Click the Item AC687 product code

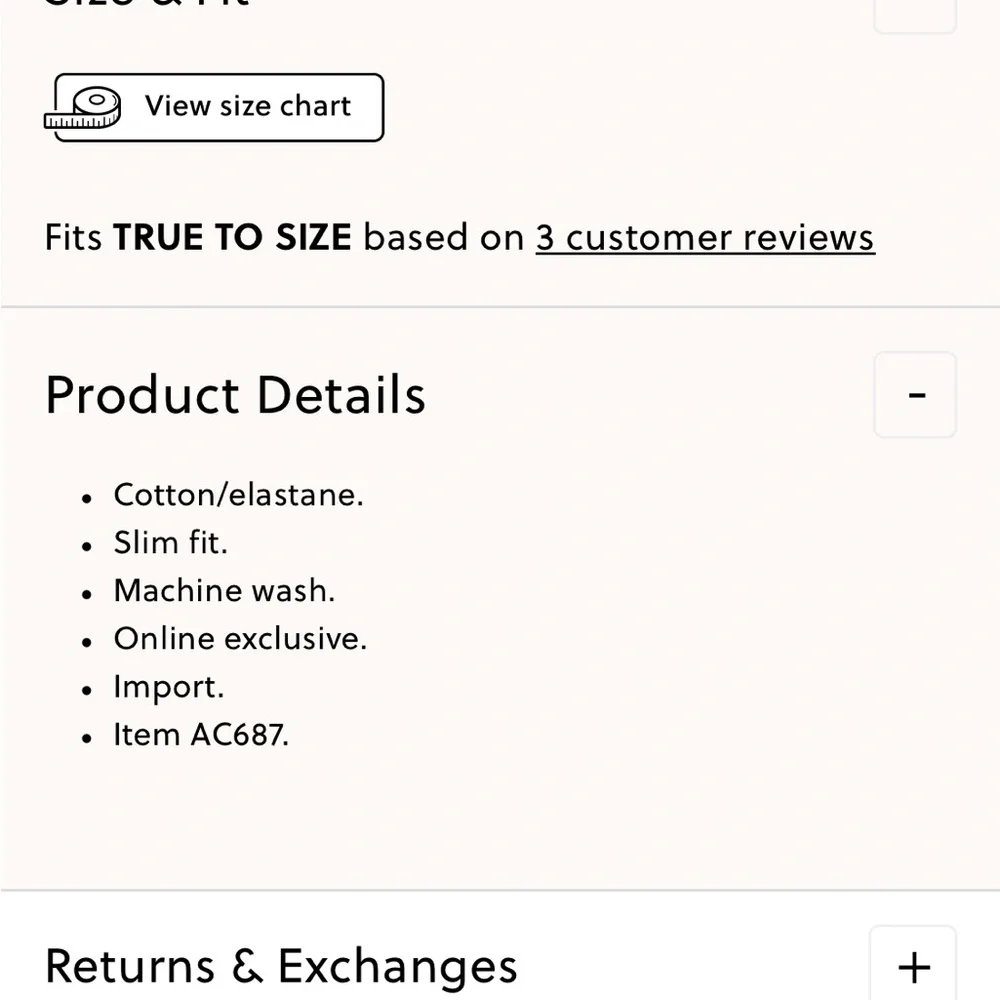201,735
